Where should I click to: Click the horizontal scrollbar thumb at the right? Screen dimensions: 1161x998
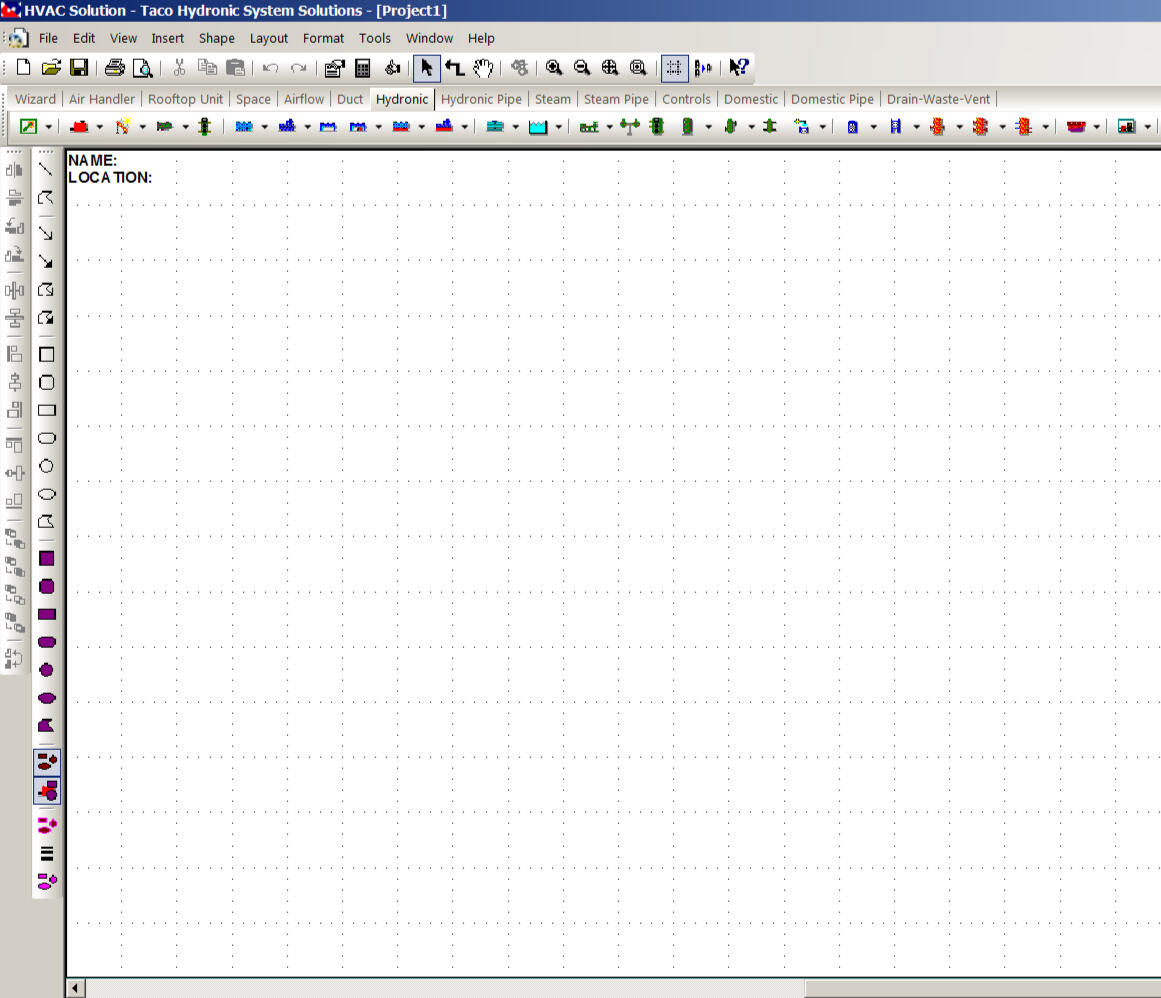coord(983,988)
